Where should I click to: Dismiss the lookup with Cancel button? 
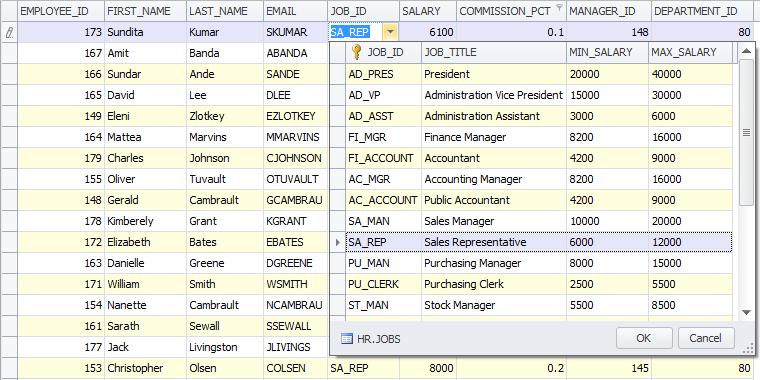706,338
